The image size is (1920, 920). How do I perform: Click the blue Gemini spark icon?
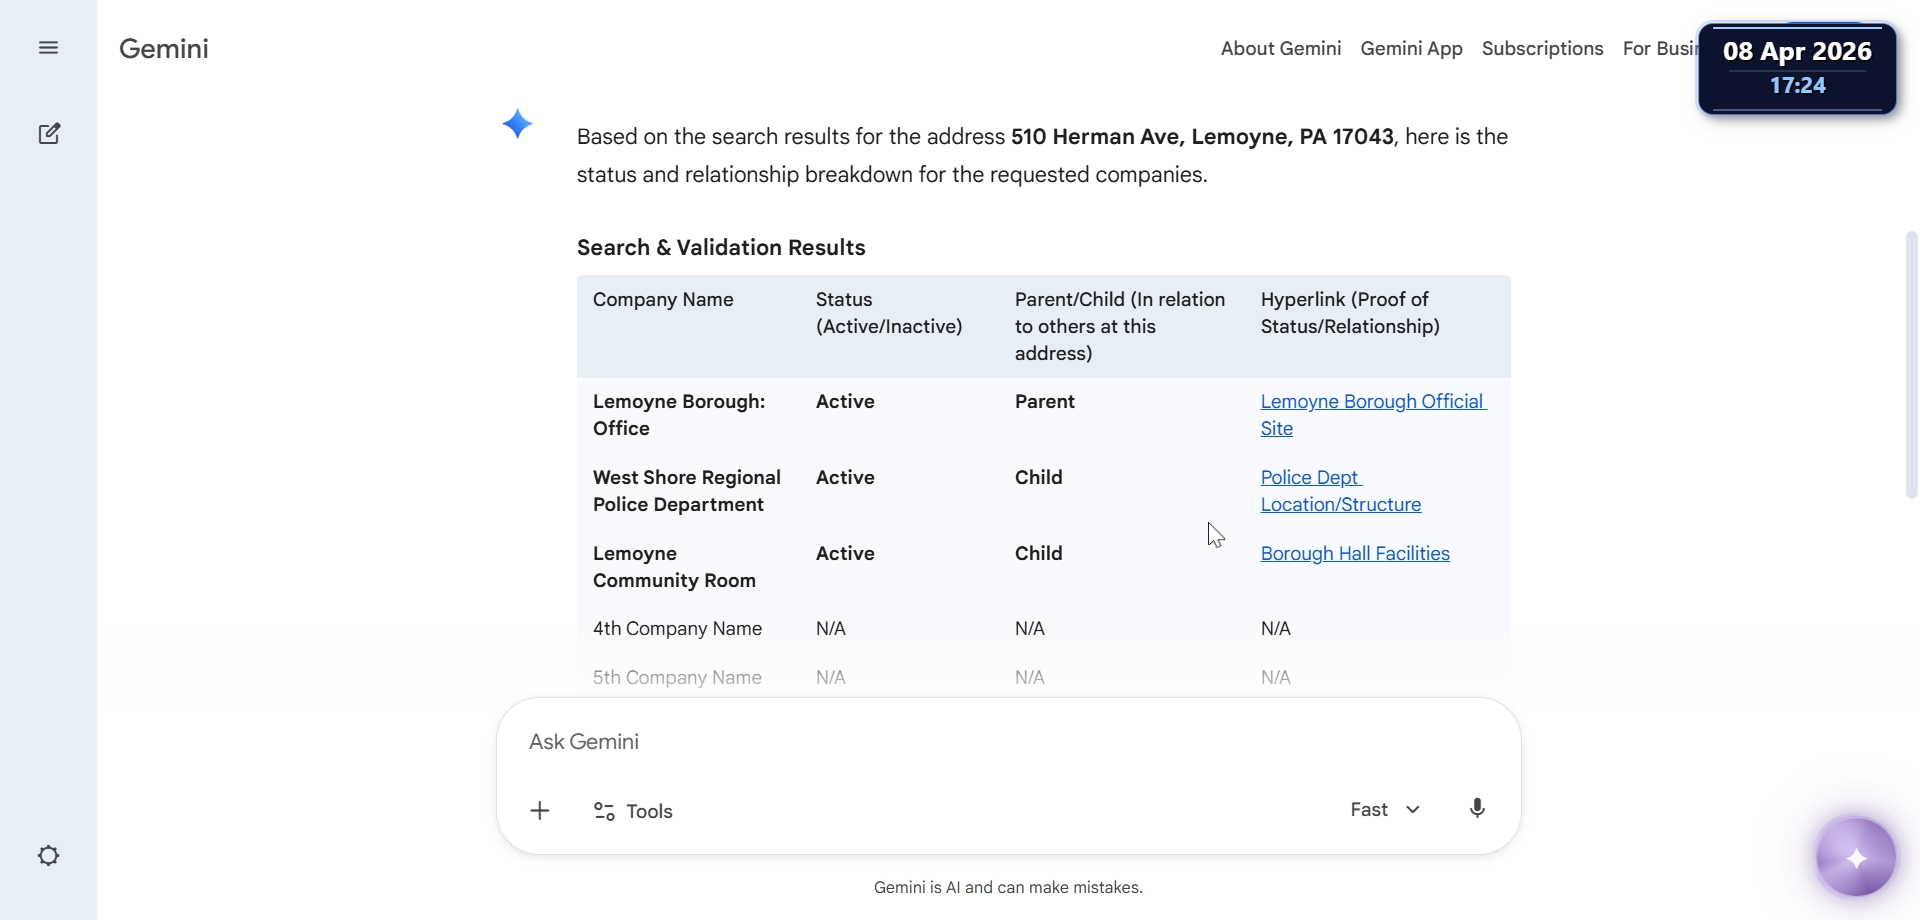coord(517,124)
